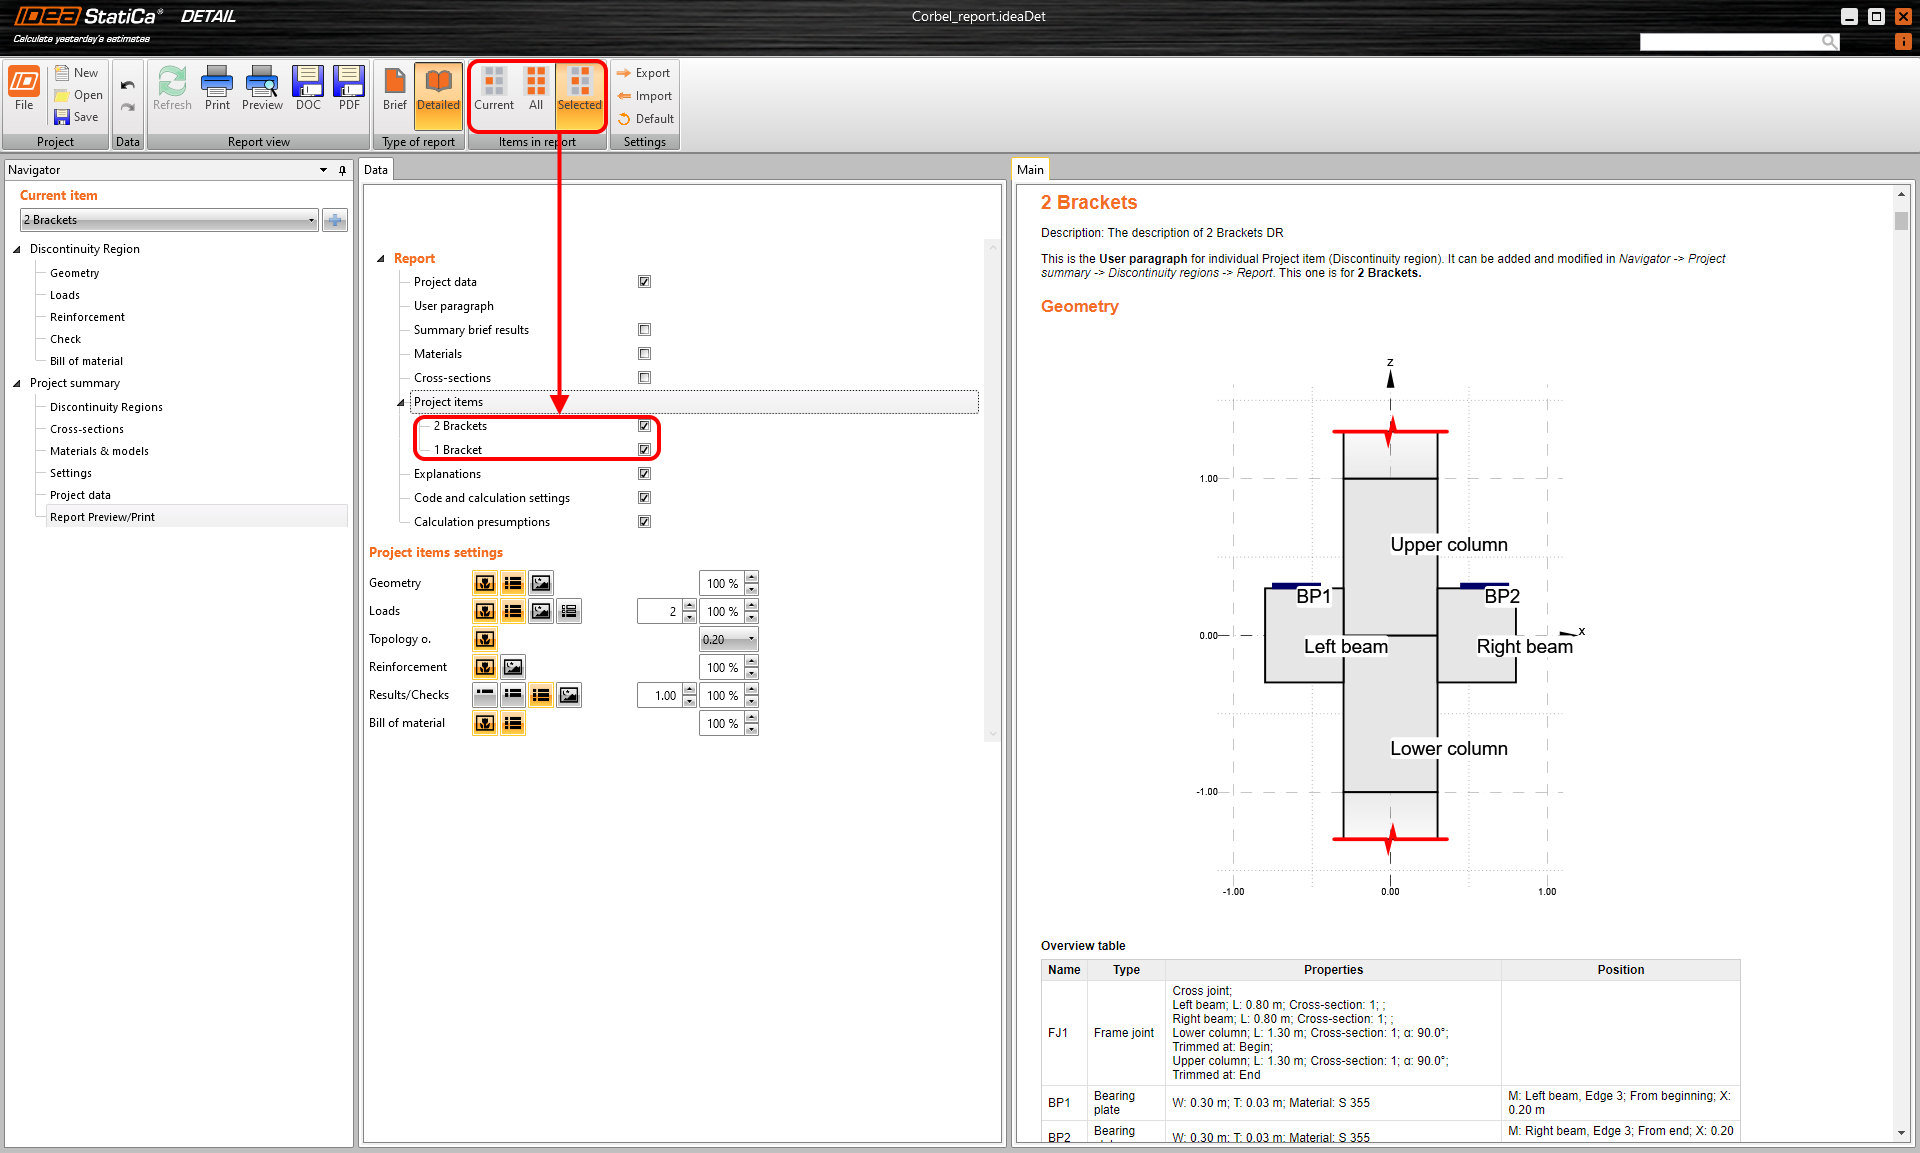Switch to the Main tab
The height and width of the screenshot is (1153, 1920).
pos(1030,169)
